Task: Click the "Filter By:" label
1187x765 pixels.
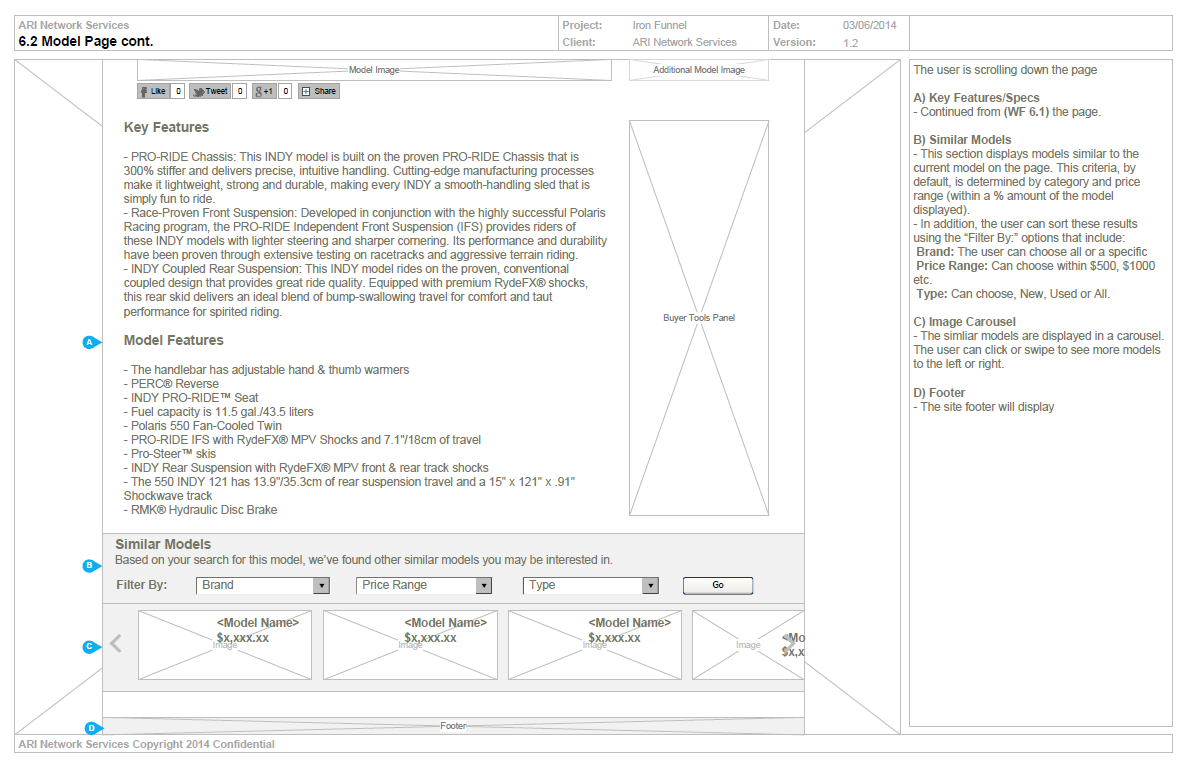Action: 142,586
